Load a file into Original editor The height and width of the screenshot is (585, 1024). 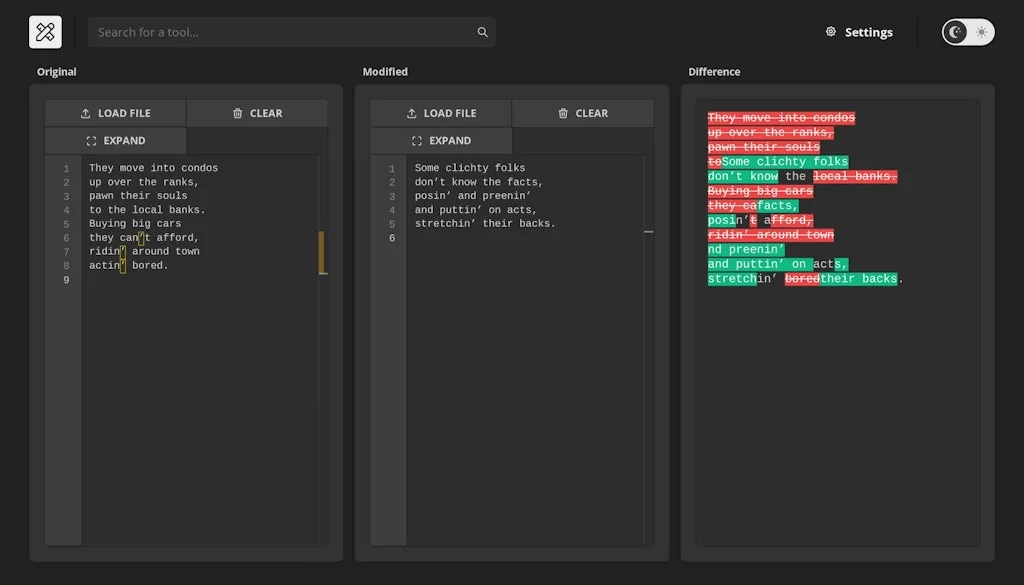[x=116, y=114]
